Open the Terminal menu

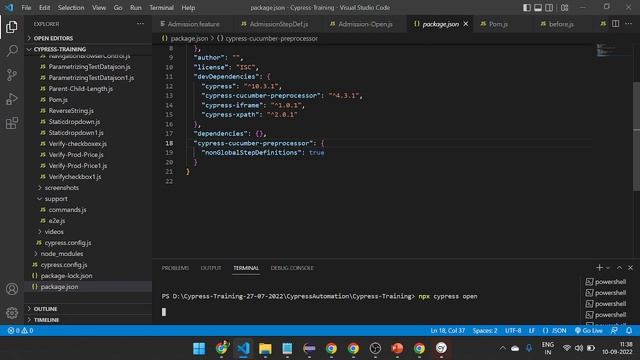pyautogui.click(x=161, y=8)
